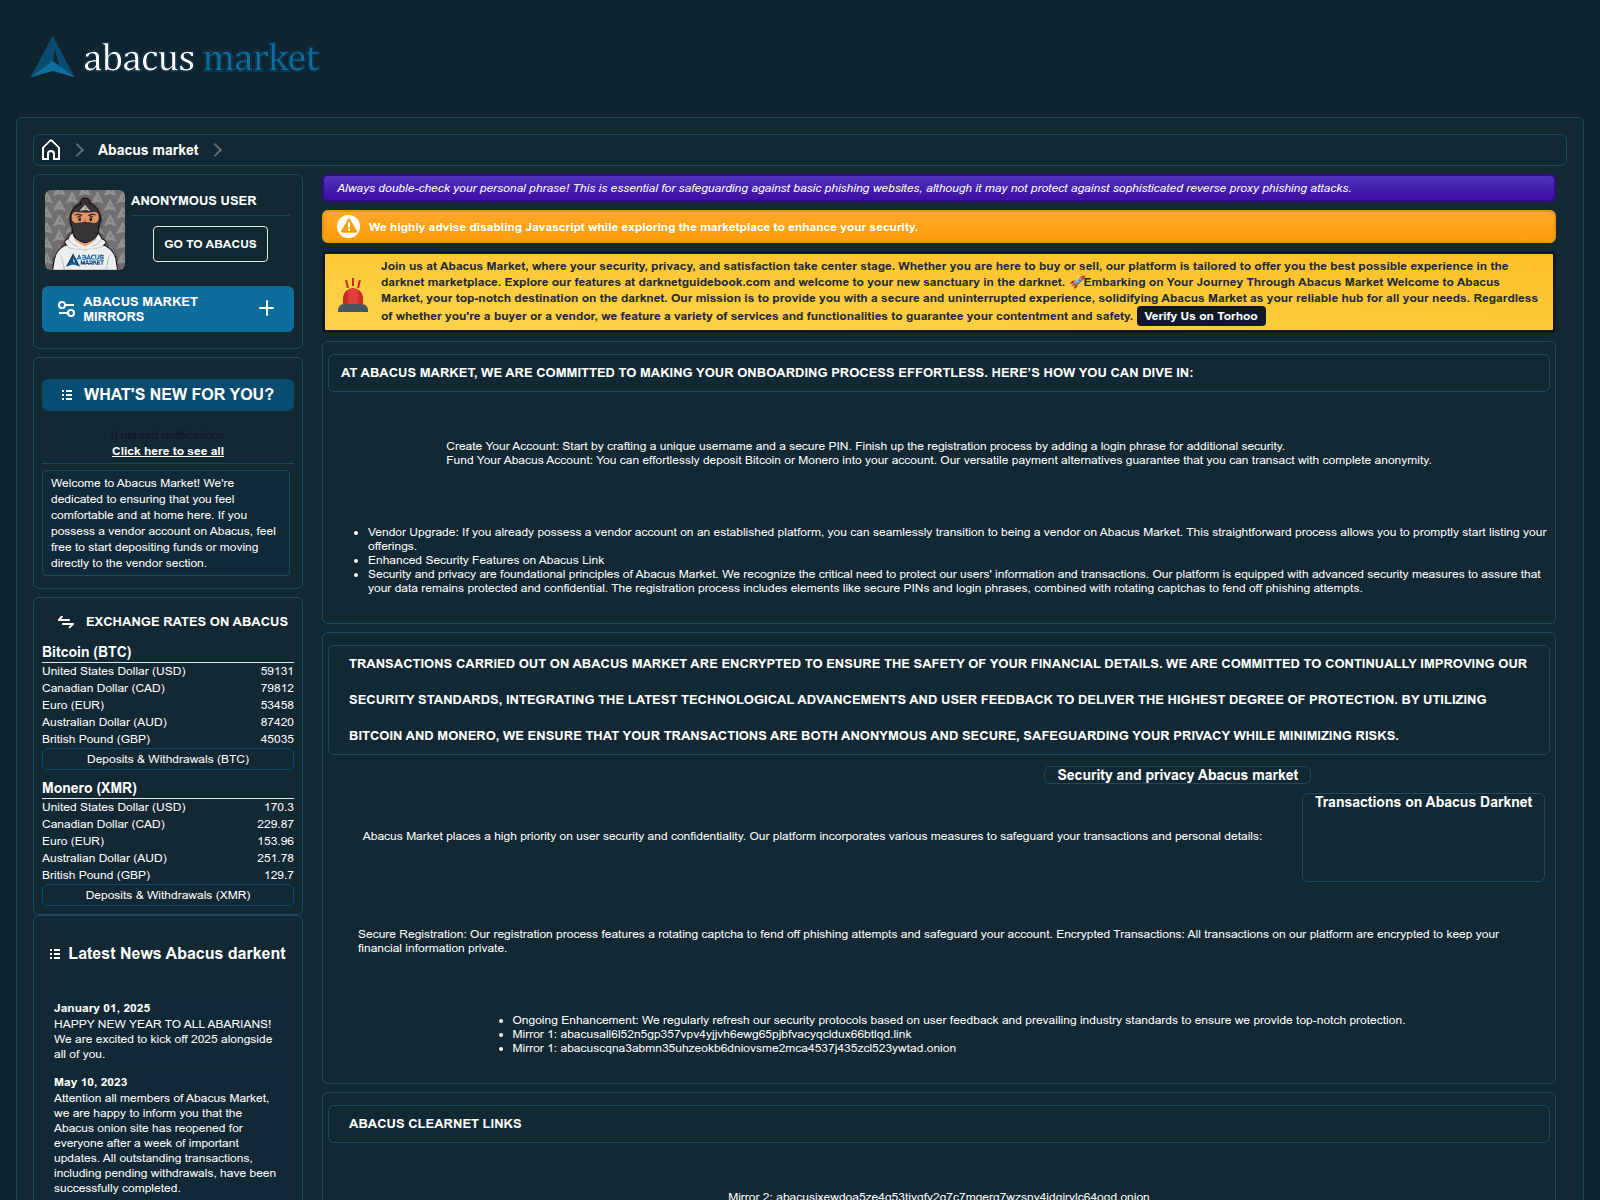Select the Abacus market breadcrumb item
Viewport: 1600px width, 1200px height.
pyautogui.click(x=148, y=150)
